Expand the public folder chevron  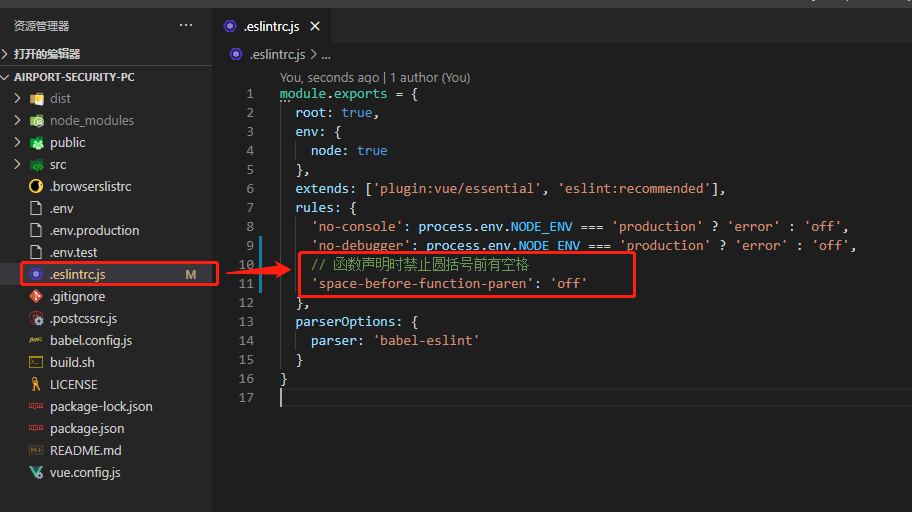(17, 143)
